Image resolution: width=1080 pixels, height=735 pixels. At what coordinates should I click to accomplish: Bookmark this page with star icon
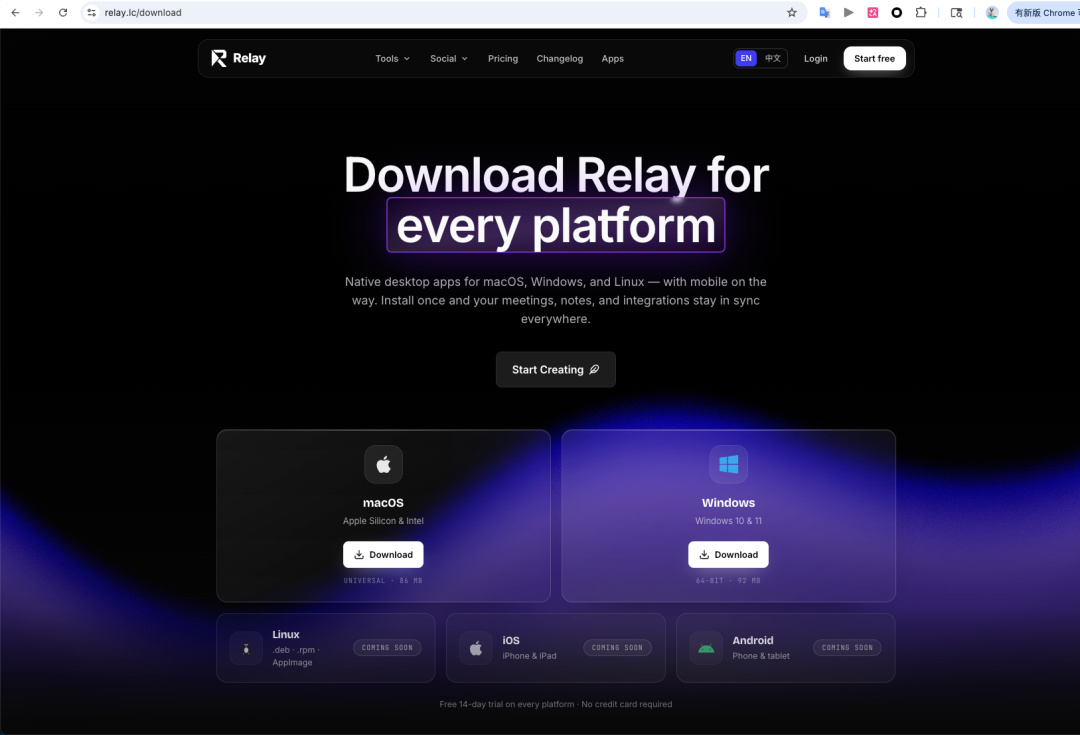click(791, 12)
